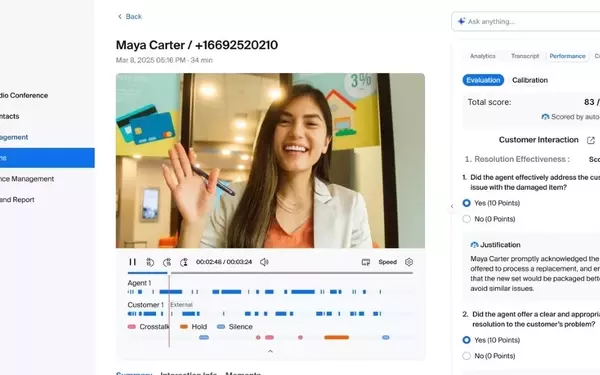Image resolution: width=600 pixels, height=375 pixels.
Task: Select Yes (10 Points) for damaged item question
Action: (x=466, y=203)
